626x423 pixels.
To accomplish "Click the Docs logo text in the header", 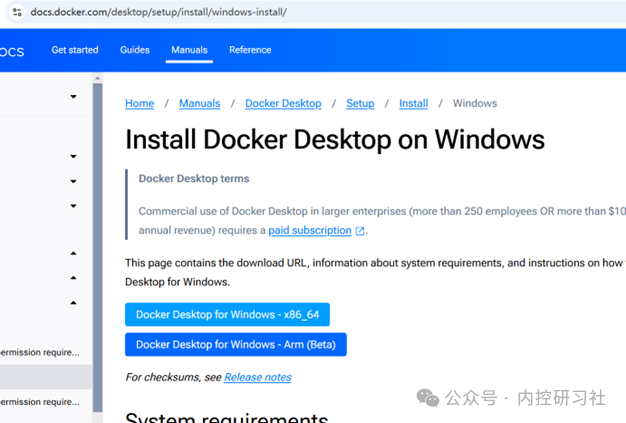I will (12, 52).
